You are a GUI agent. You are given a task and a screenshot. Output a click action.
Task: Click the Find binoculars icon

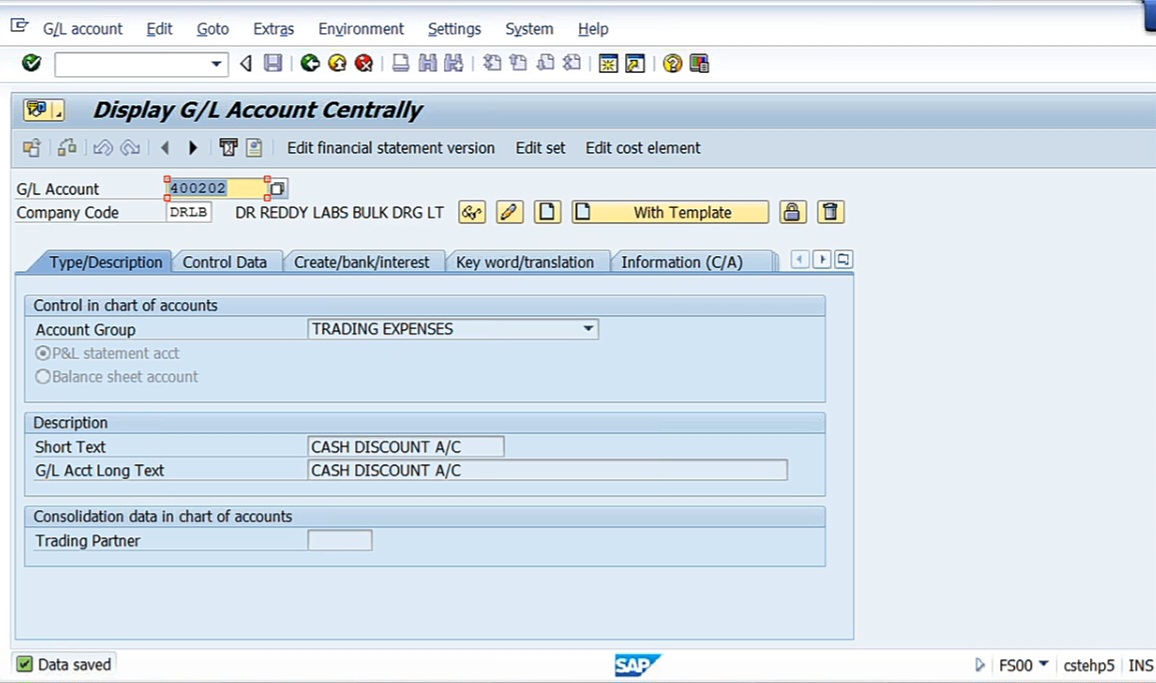coord(427,63)
